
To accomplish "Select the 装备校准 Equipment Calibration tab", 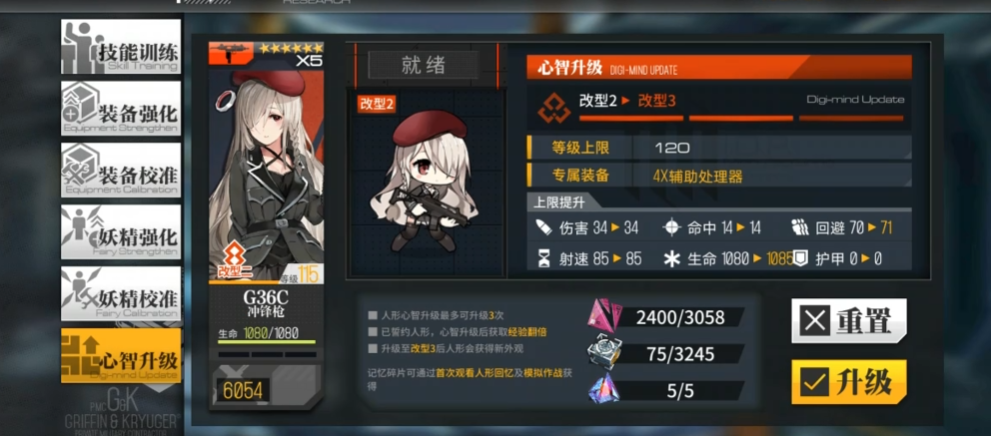I will [121, 170].
